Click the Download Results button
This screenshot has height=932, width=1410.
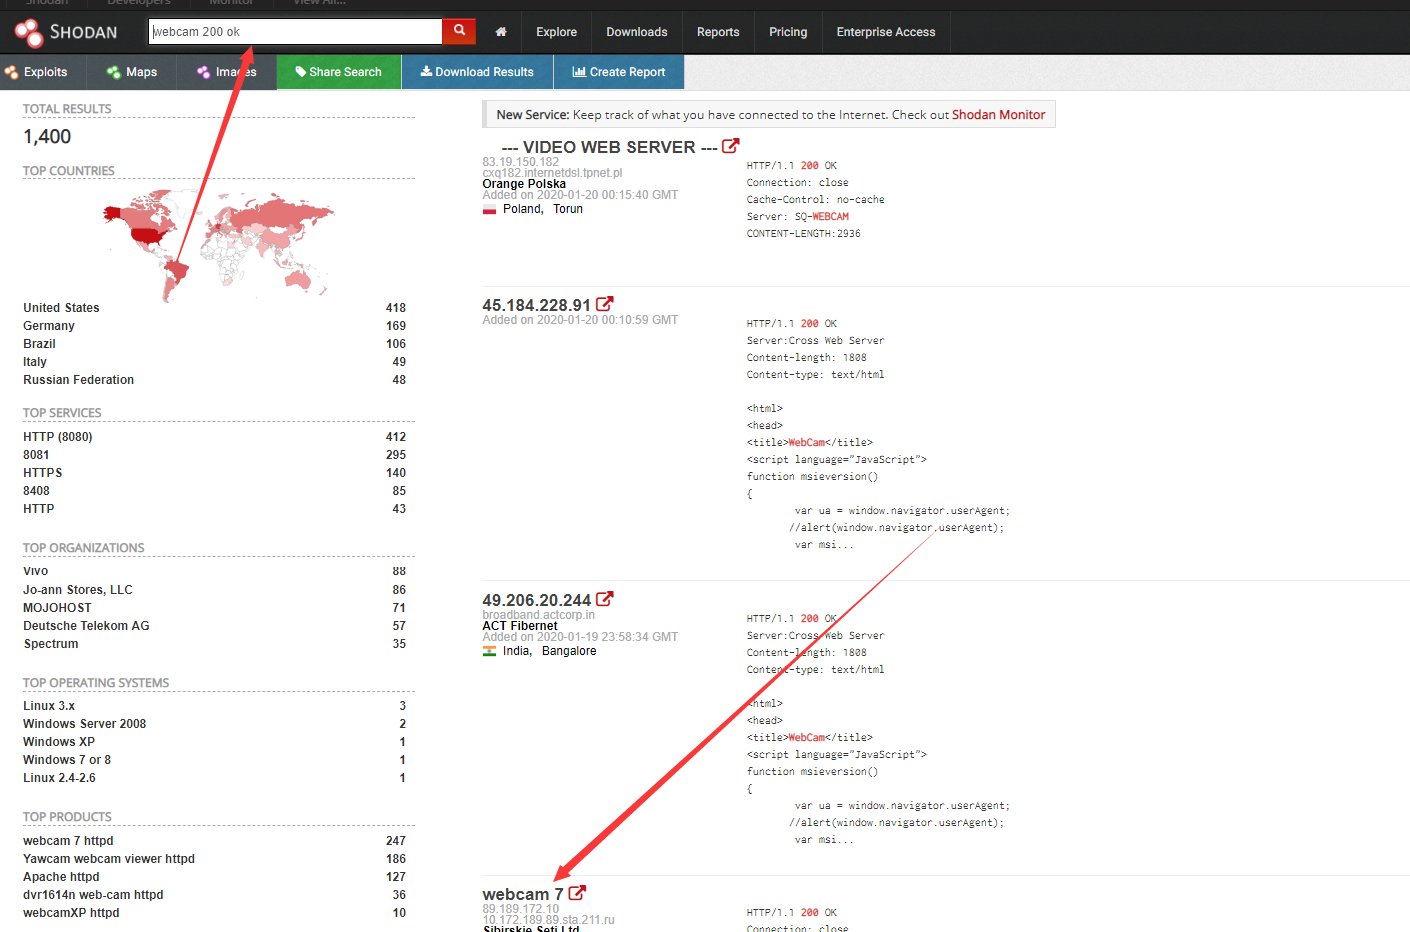(x=477, y=72)
